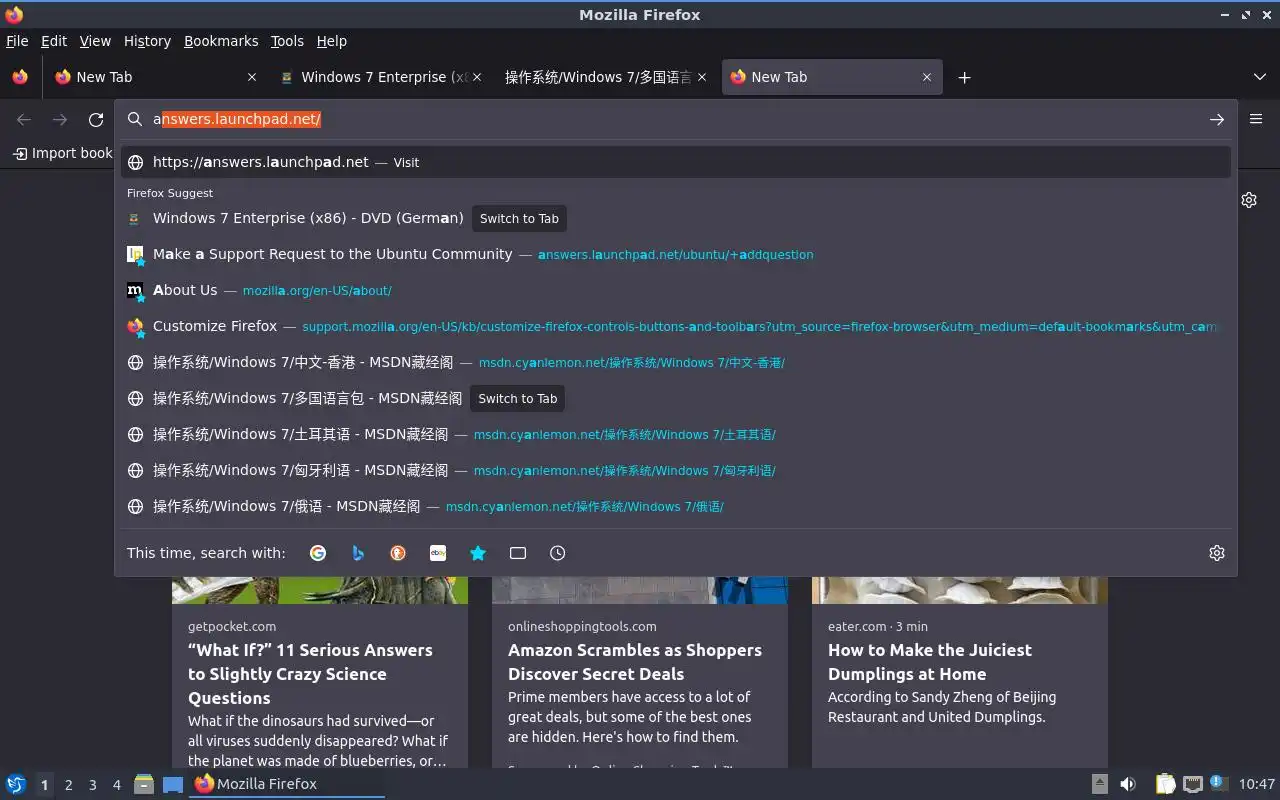Open the Help menu

(x=332, y=41)
